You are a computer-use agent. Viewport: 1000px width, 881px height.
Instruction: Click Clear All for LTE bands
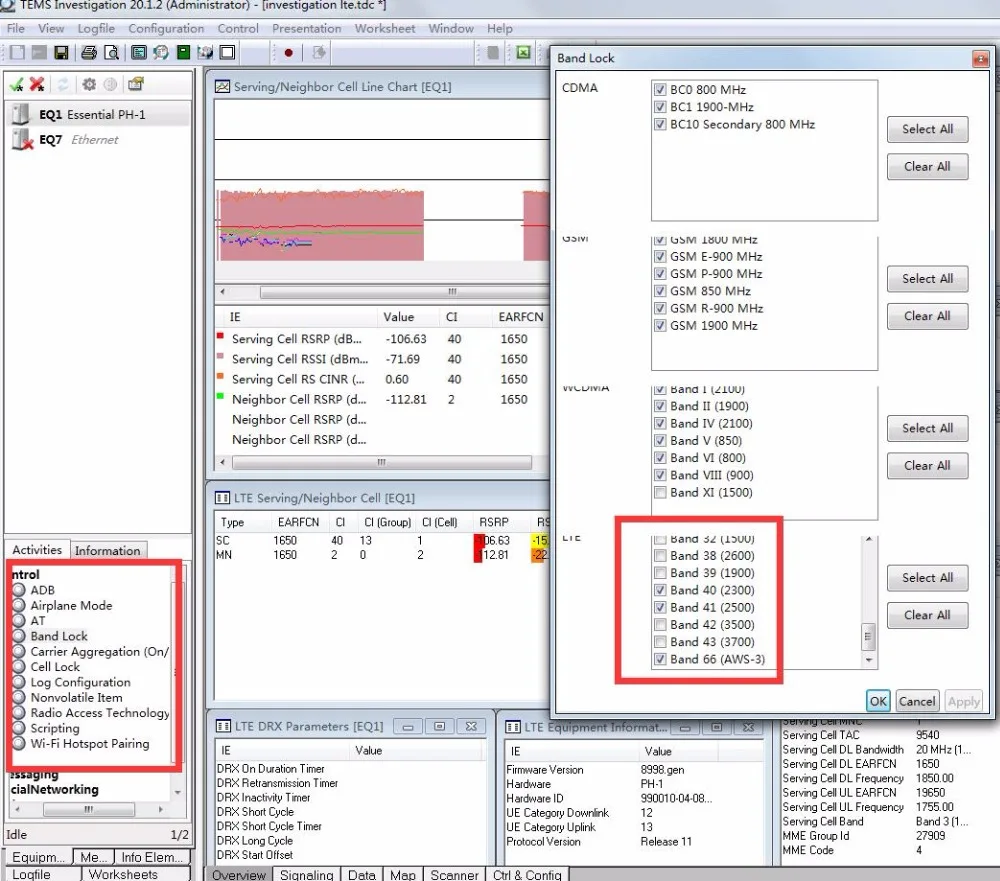tap(927, 615)
